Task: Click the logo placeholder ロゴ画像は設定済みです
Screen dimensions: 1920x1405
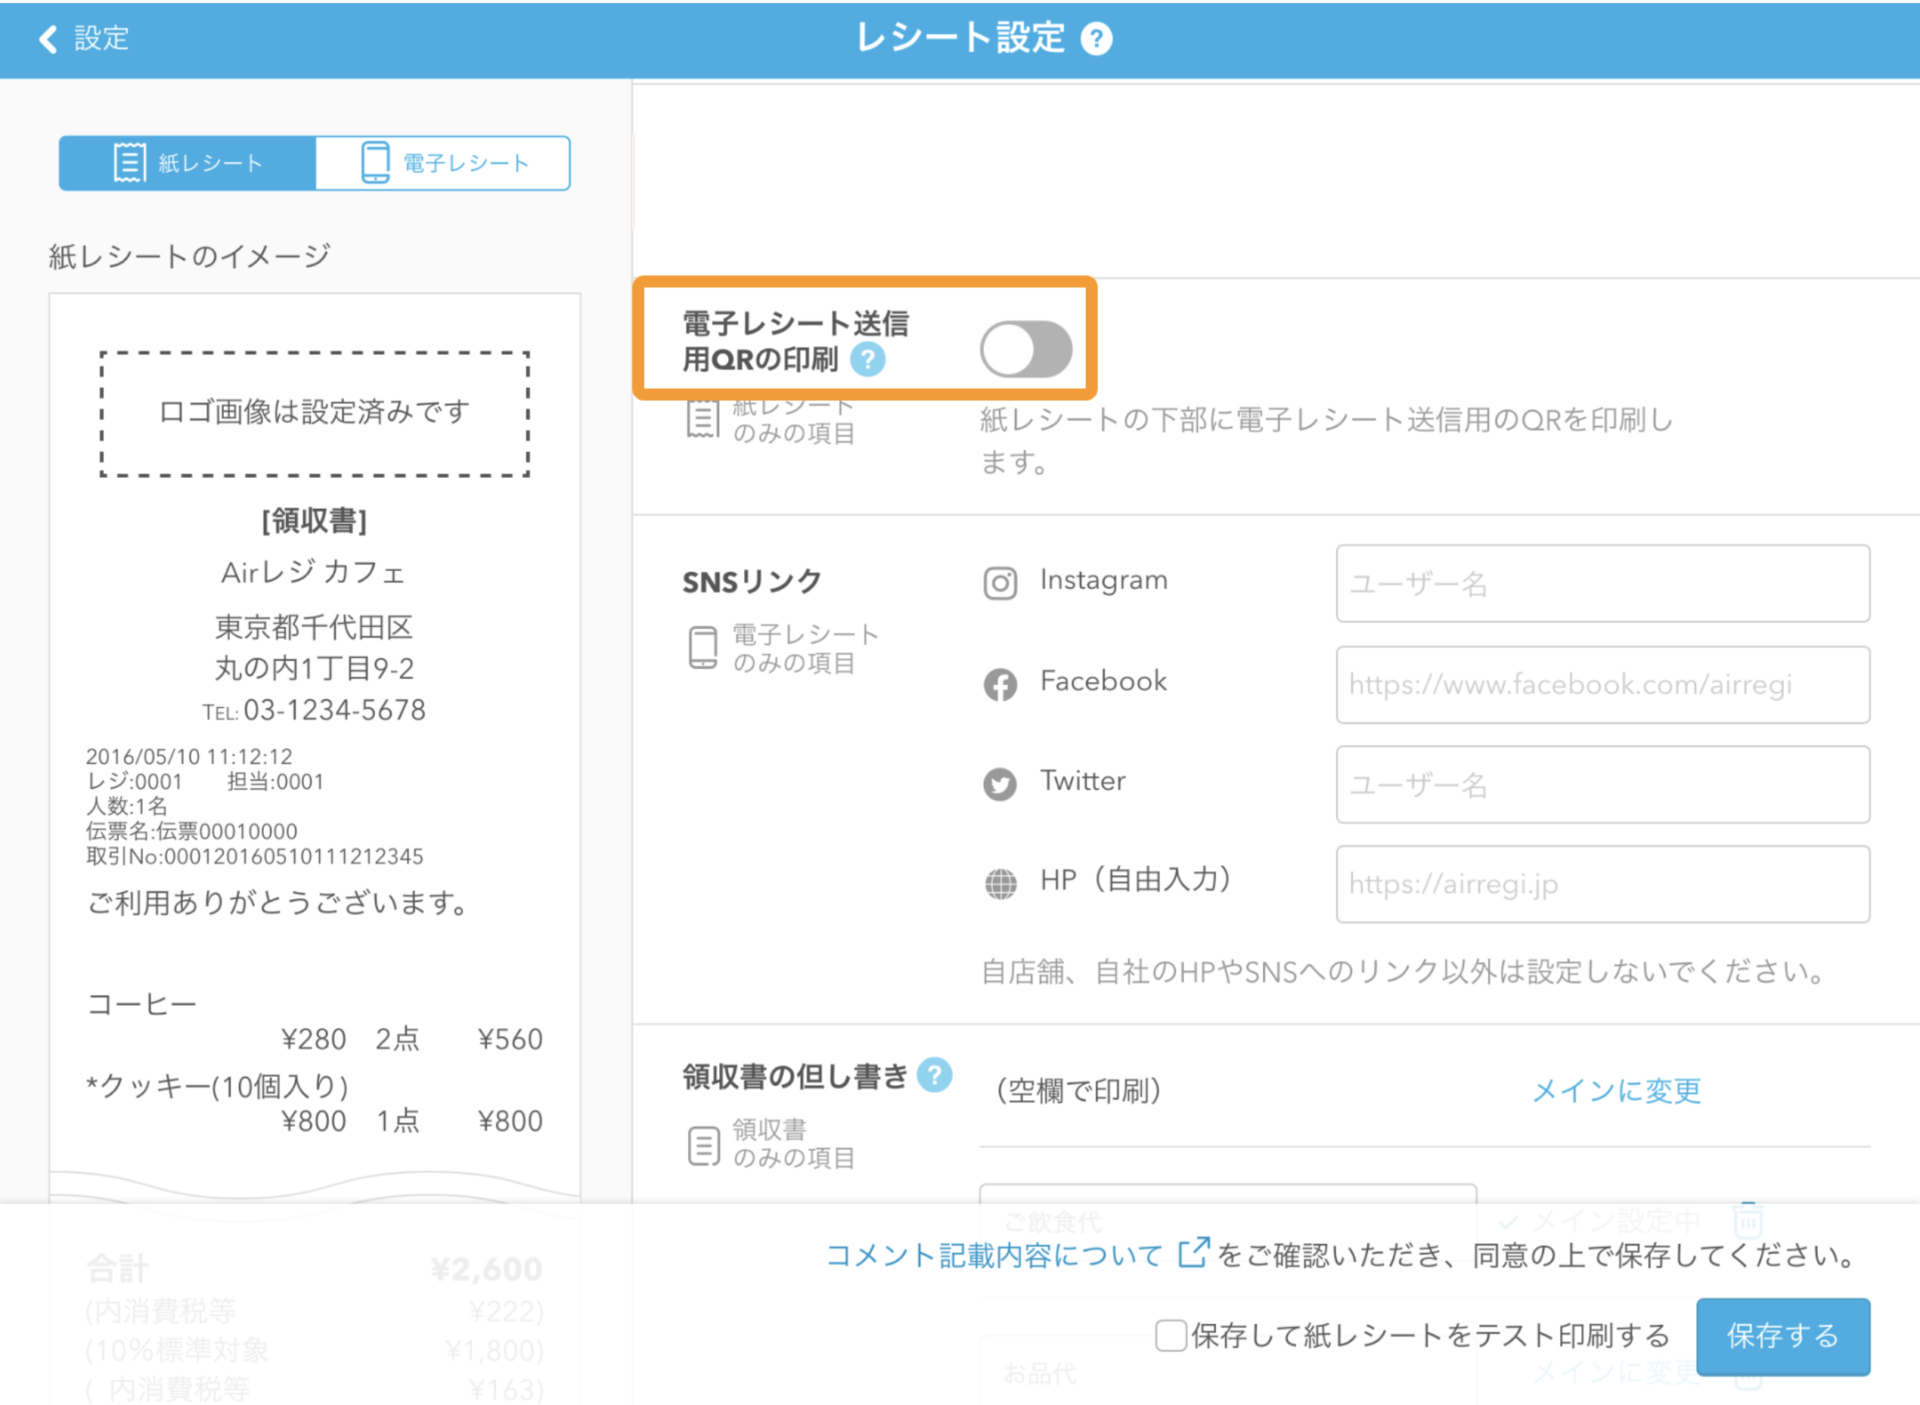Action: (x=314, y=413)
